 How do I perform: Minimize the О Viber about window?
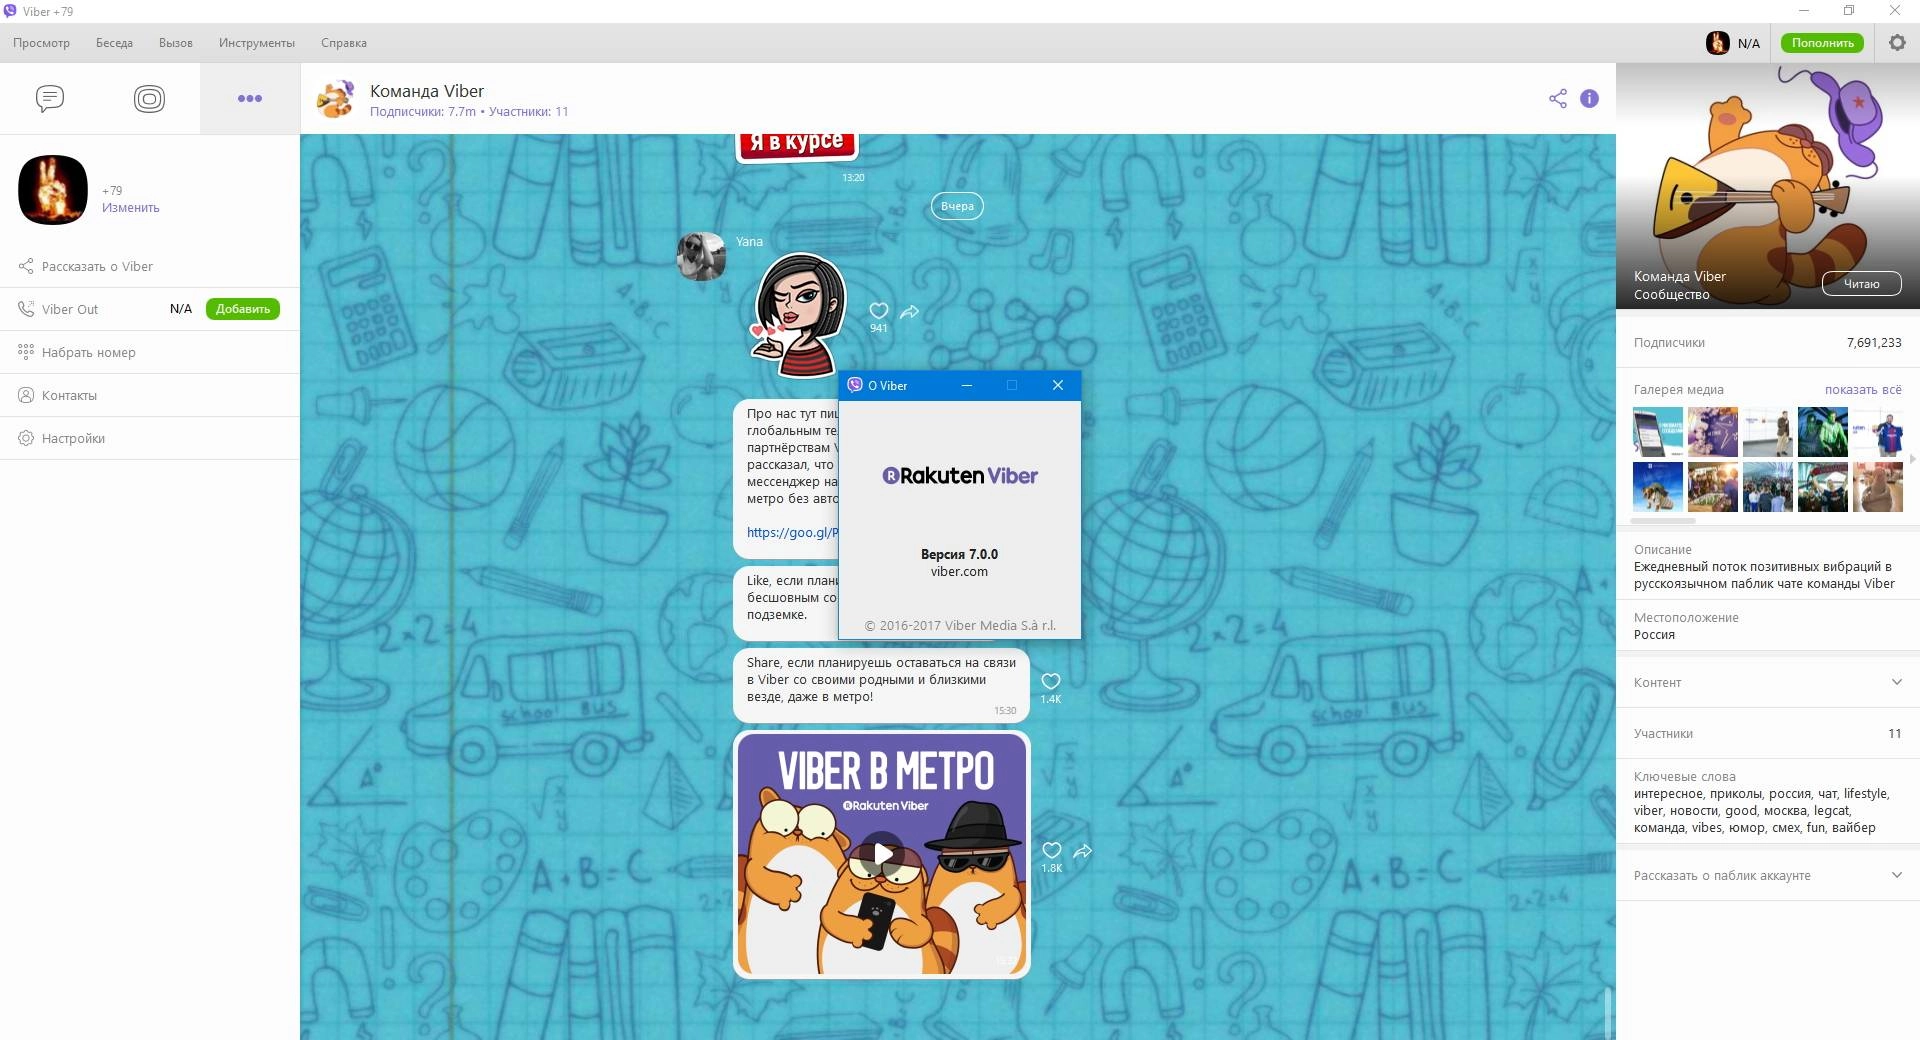tap(966, 385)
